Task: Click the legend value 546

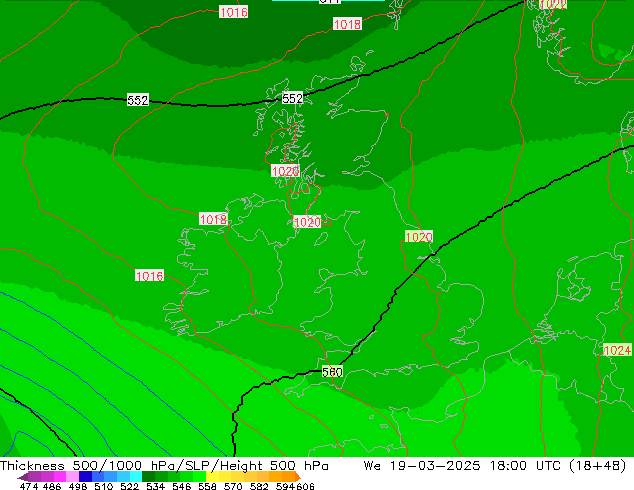Action: (182, 486)
